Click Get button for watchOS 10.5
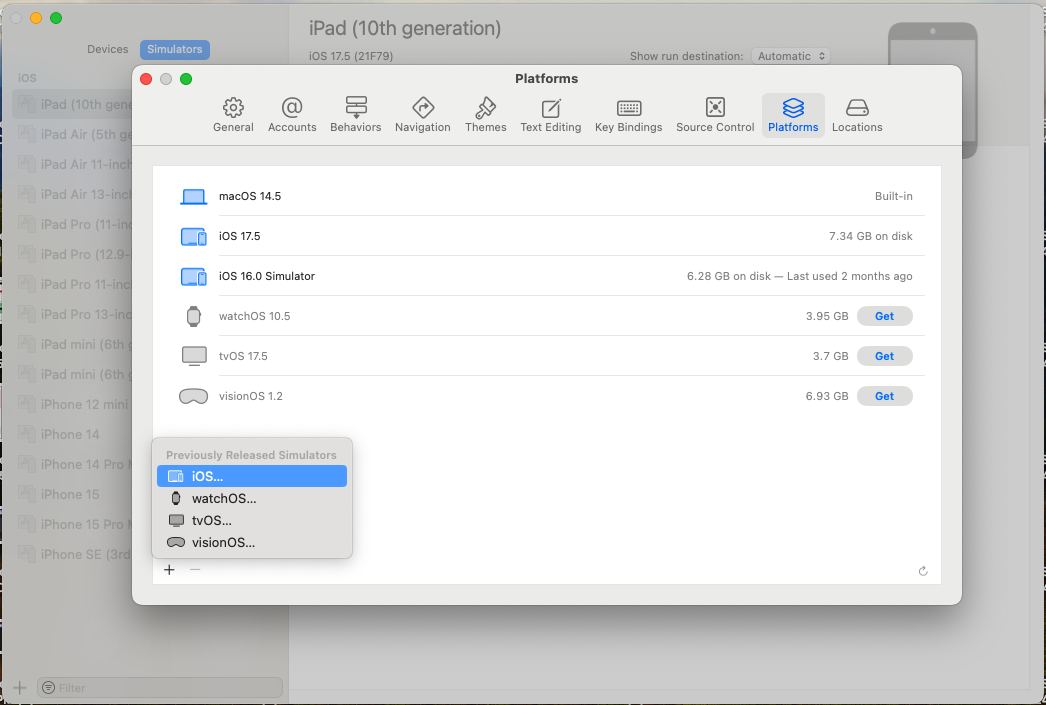Image resolution: width=1046 pixels, height=705 pixels. tap(884, 316)
